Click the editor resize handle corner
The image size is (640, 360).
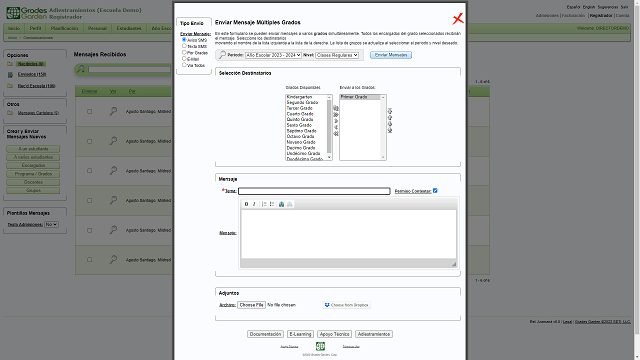[454, 264]
